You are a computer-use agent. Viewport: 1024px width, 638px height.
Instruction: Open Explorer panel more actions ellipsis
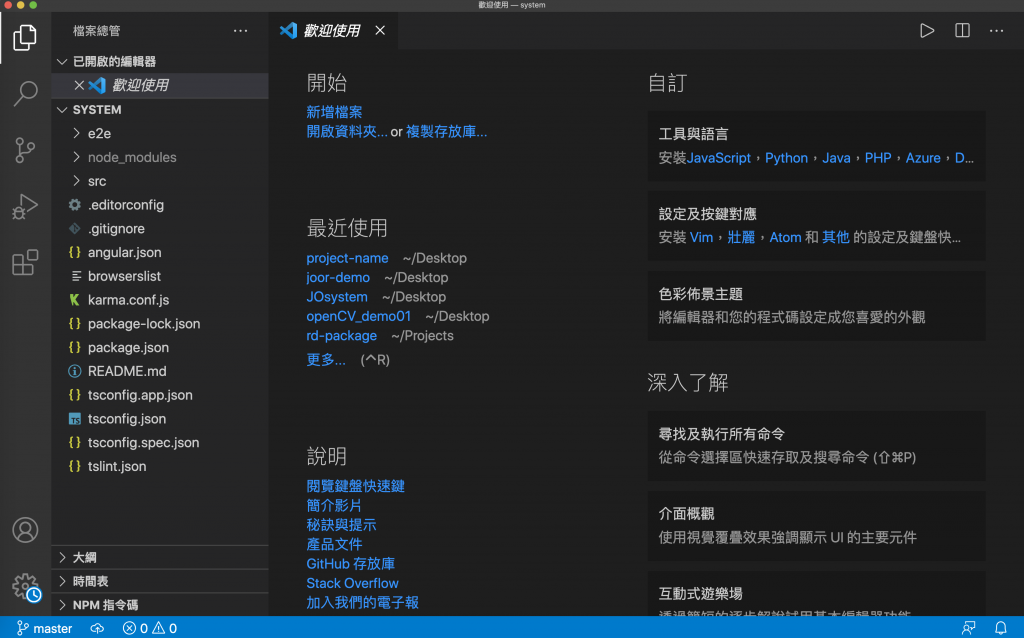240,31
